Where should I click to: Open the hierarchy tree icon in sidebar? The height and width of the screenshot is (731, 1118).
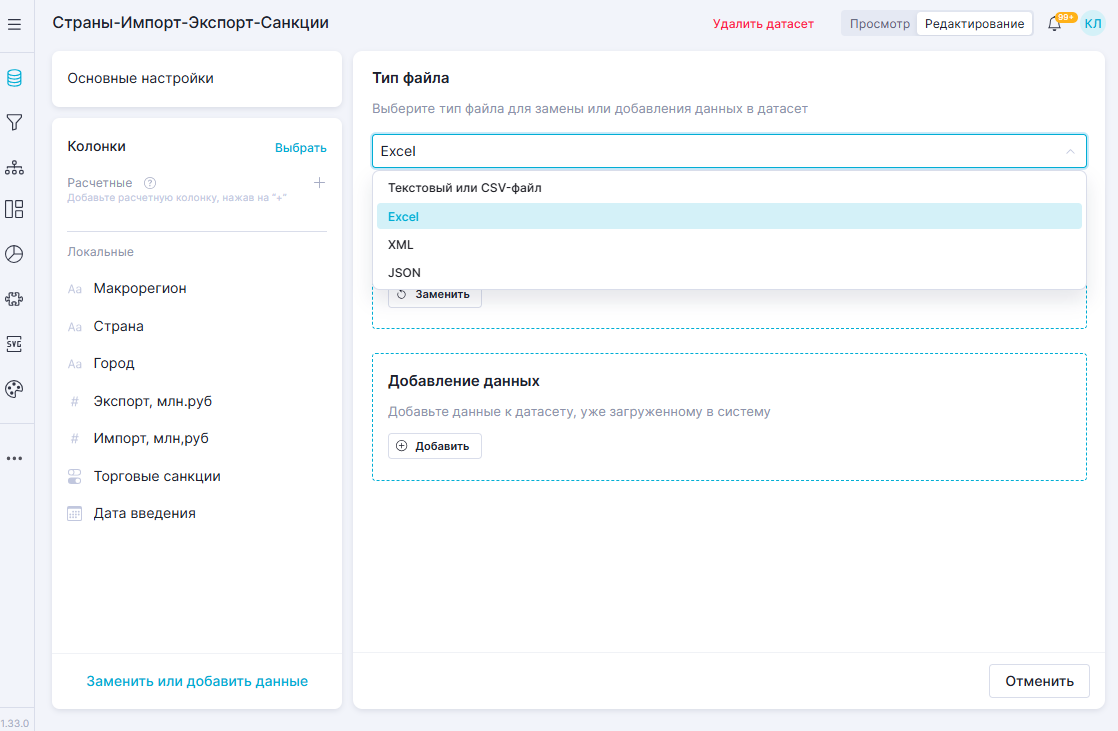[14, 166]
